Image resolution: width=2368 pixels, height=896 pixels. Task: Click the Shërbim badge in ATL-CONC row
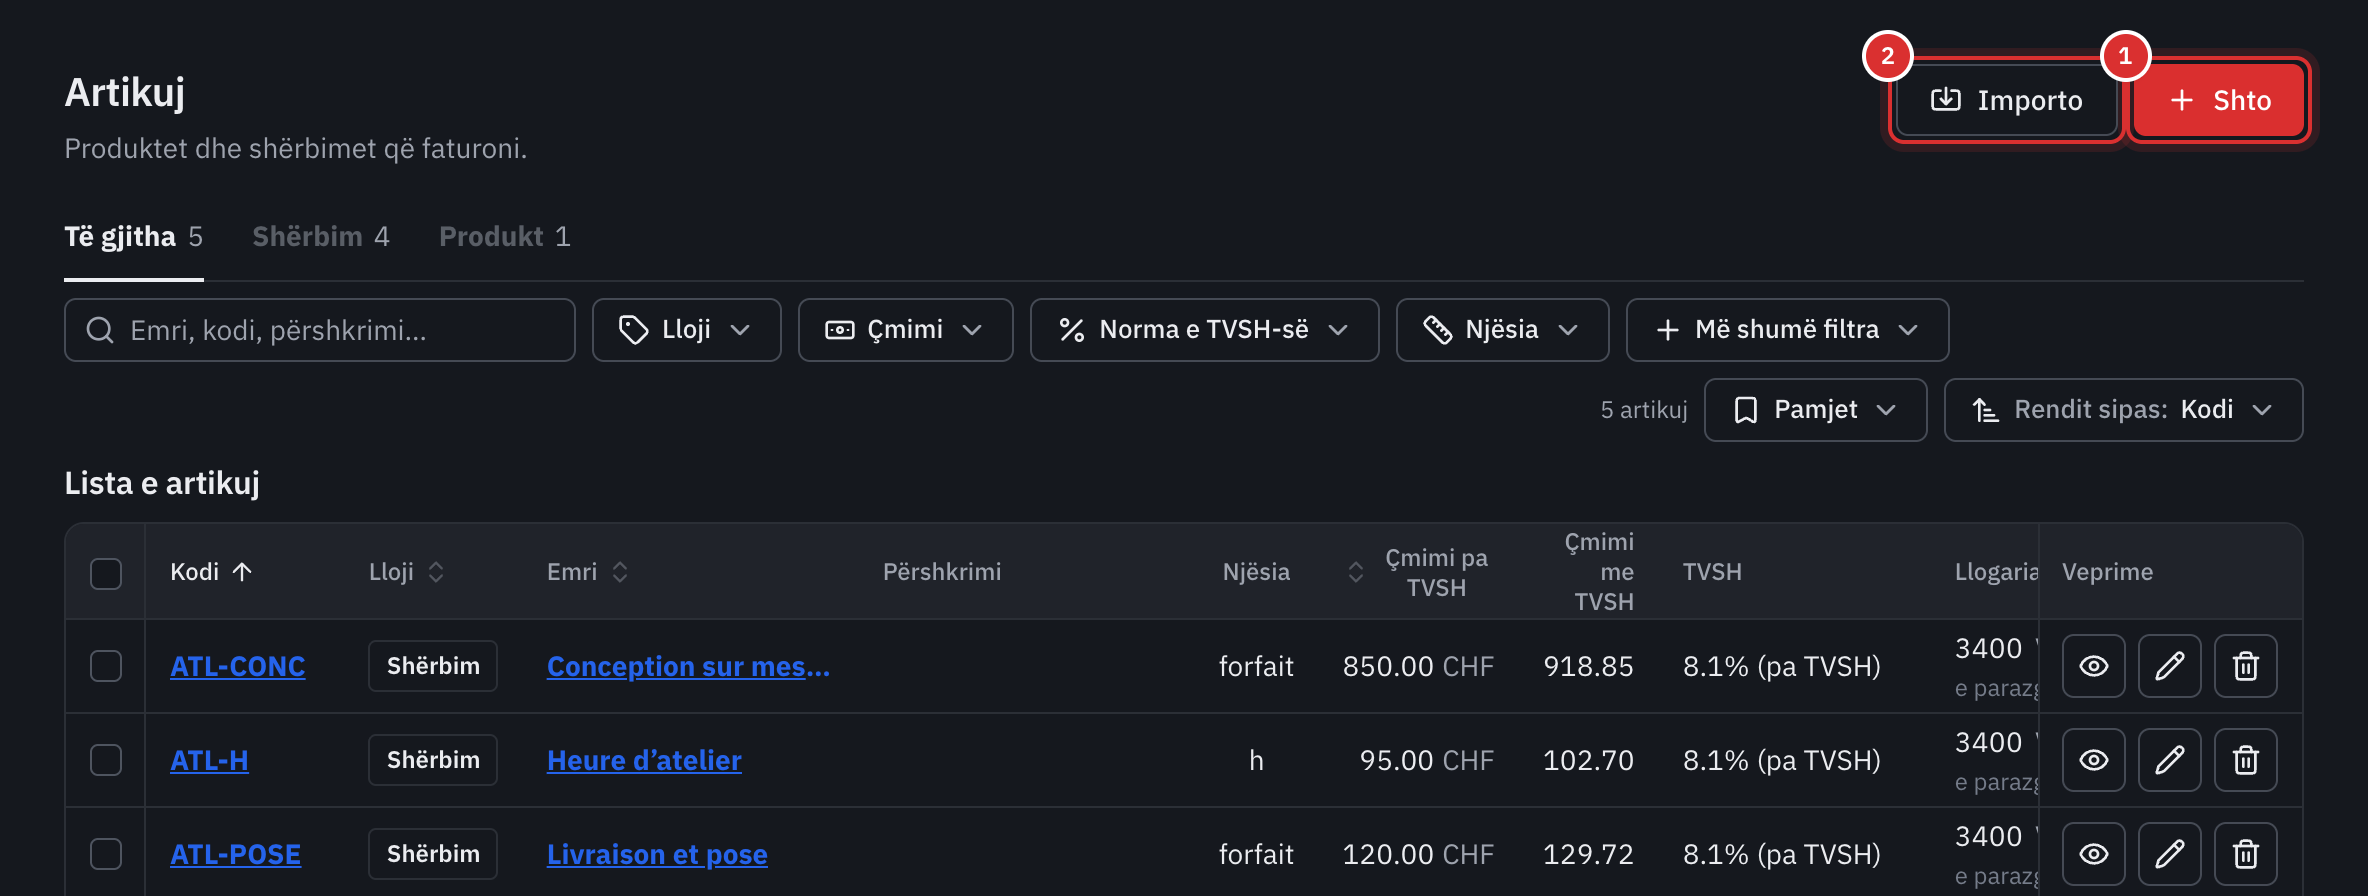433,666
